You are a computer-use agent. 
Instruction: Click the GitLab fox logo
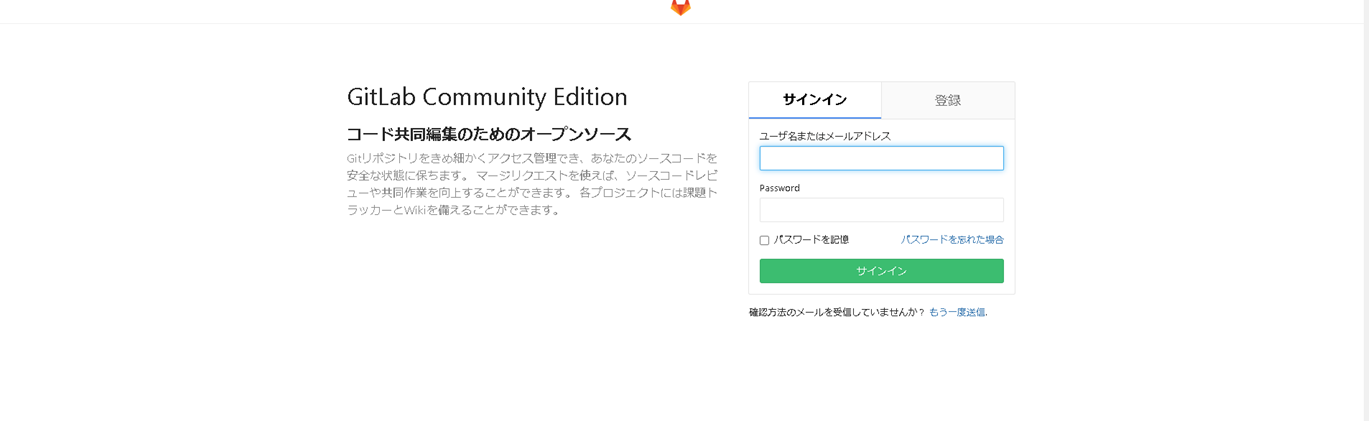click(x=680, y=7)
